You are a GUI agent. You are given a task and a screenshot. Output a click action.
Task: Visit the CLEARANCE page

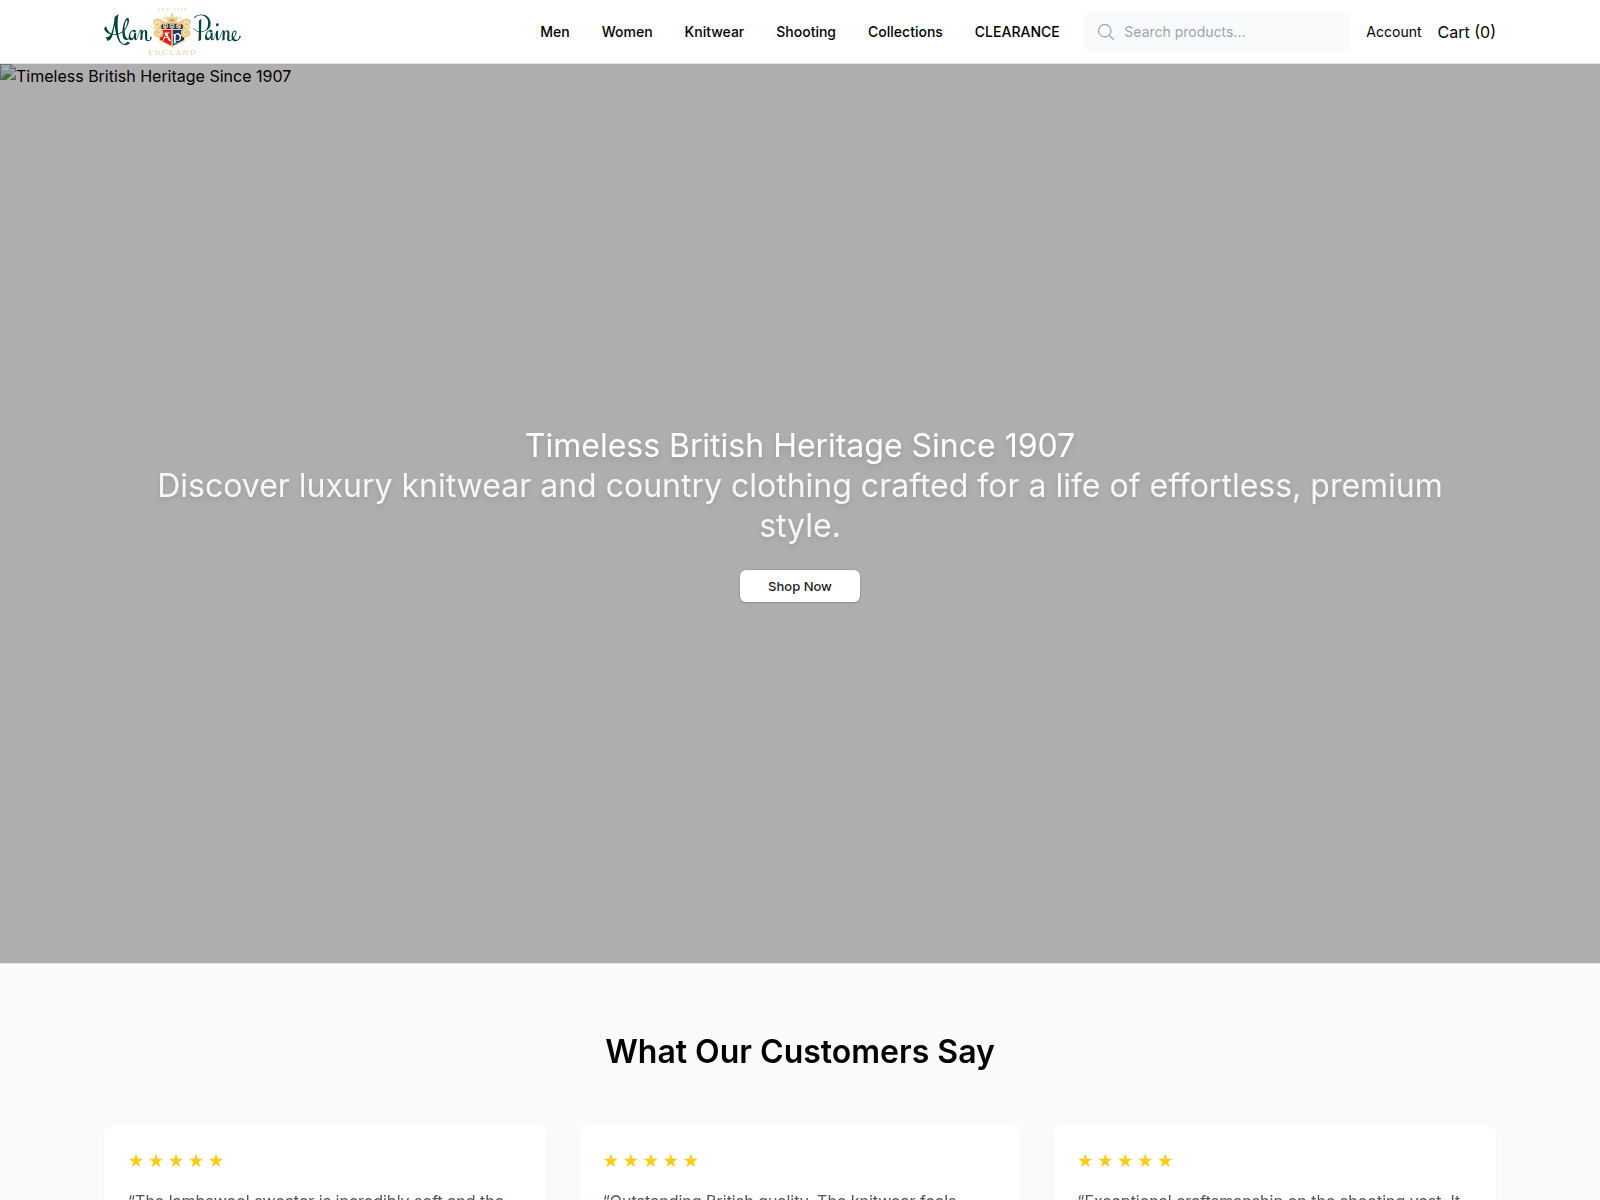pos(1017,32)
